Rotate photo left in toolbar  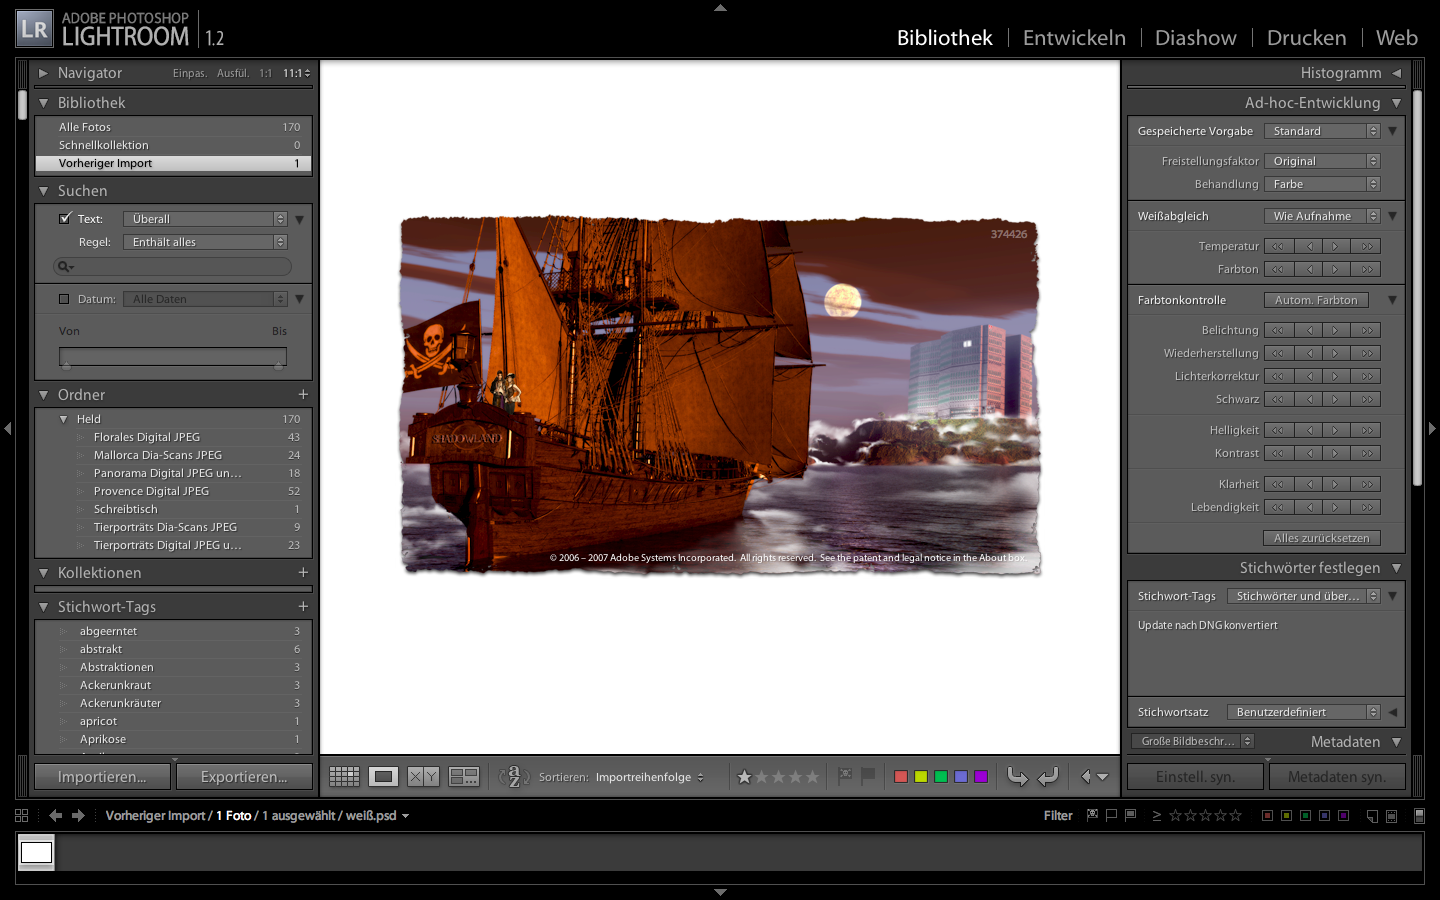(x=1017, y=776)
